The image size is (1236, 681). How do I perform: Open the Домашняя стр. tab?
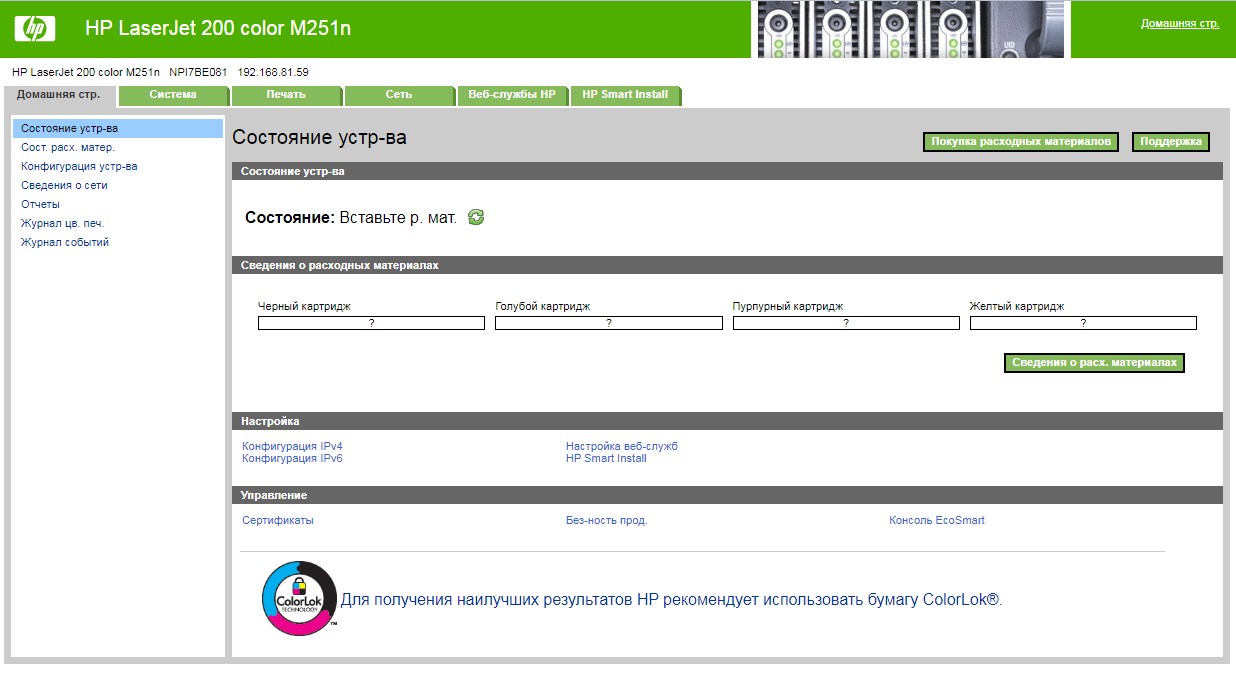pyautogui.click(x=59, y=95)
